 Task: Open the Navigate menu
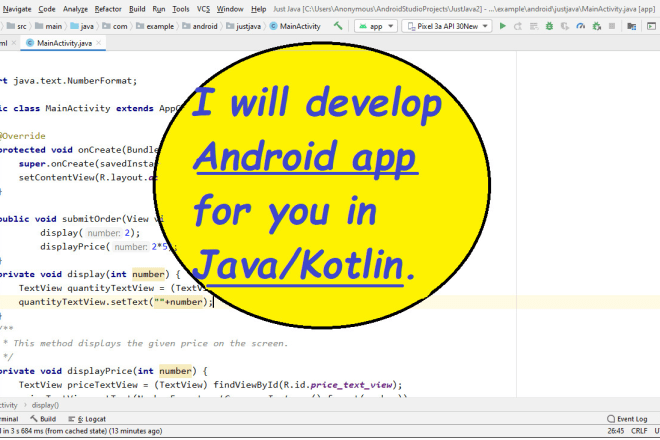click(17, 9)
